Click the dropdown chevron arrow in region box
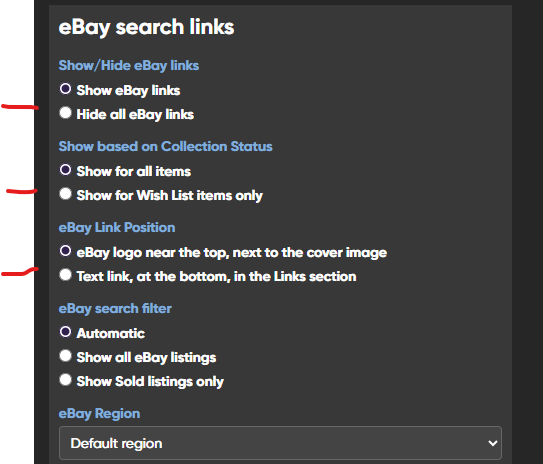Screen dimensions: 543x464 pos(492,443)
